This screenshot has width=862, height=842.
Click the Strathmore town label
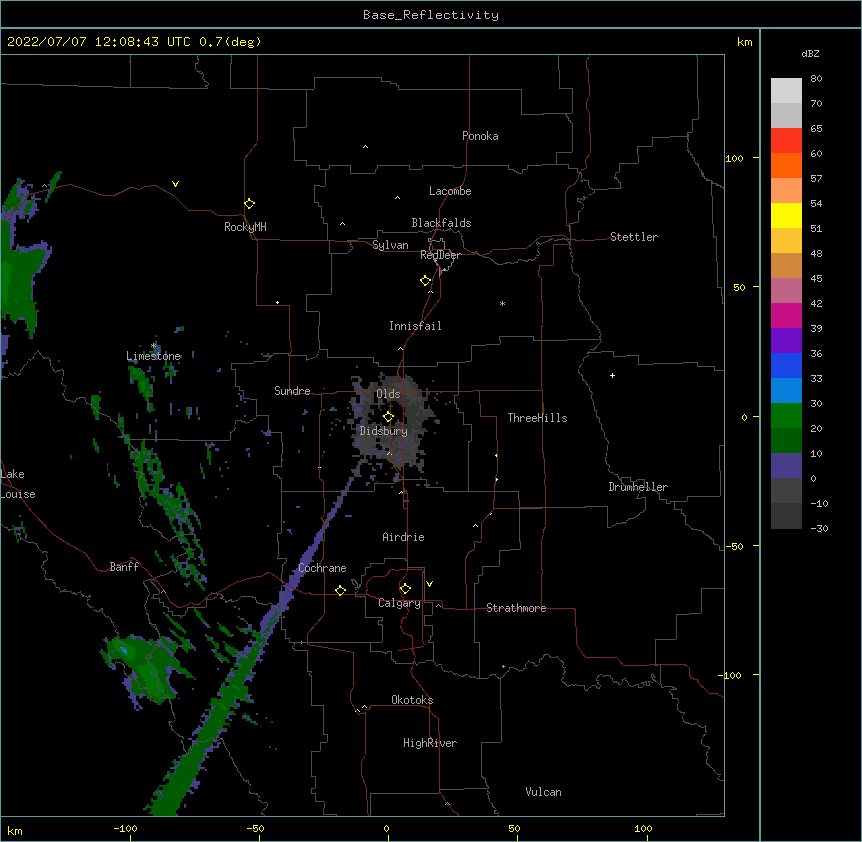click(516, 608)
